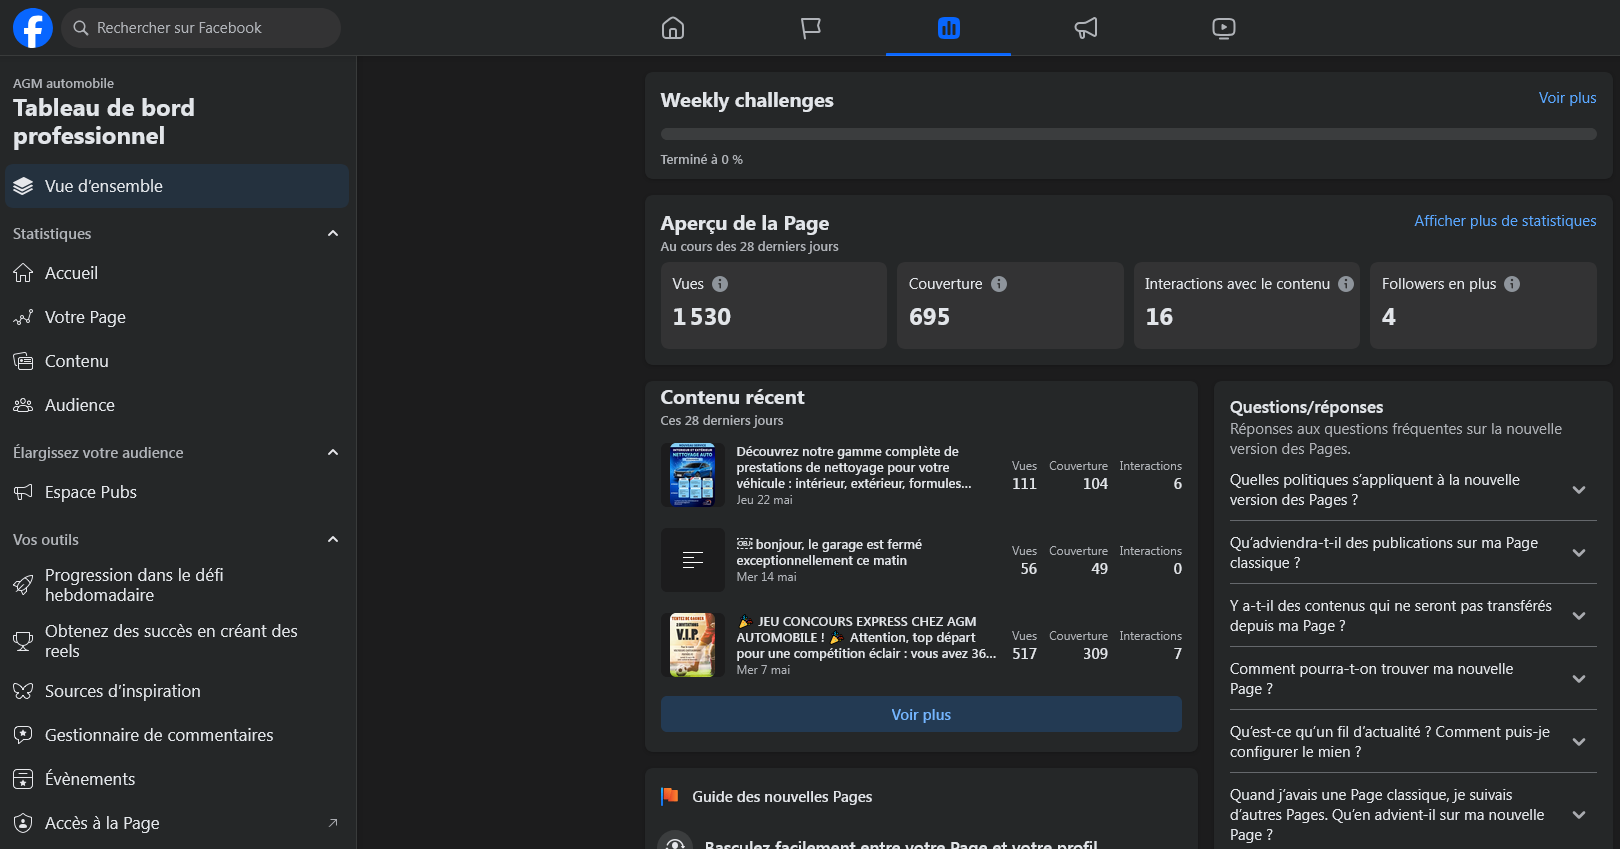This screenshot has width=1620, height=849.
Task: Collapse the Statistiques section
Action: click(333, 233)
